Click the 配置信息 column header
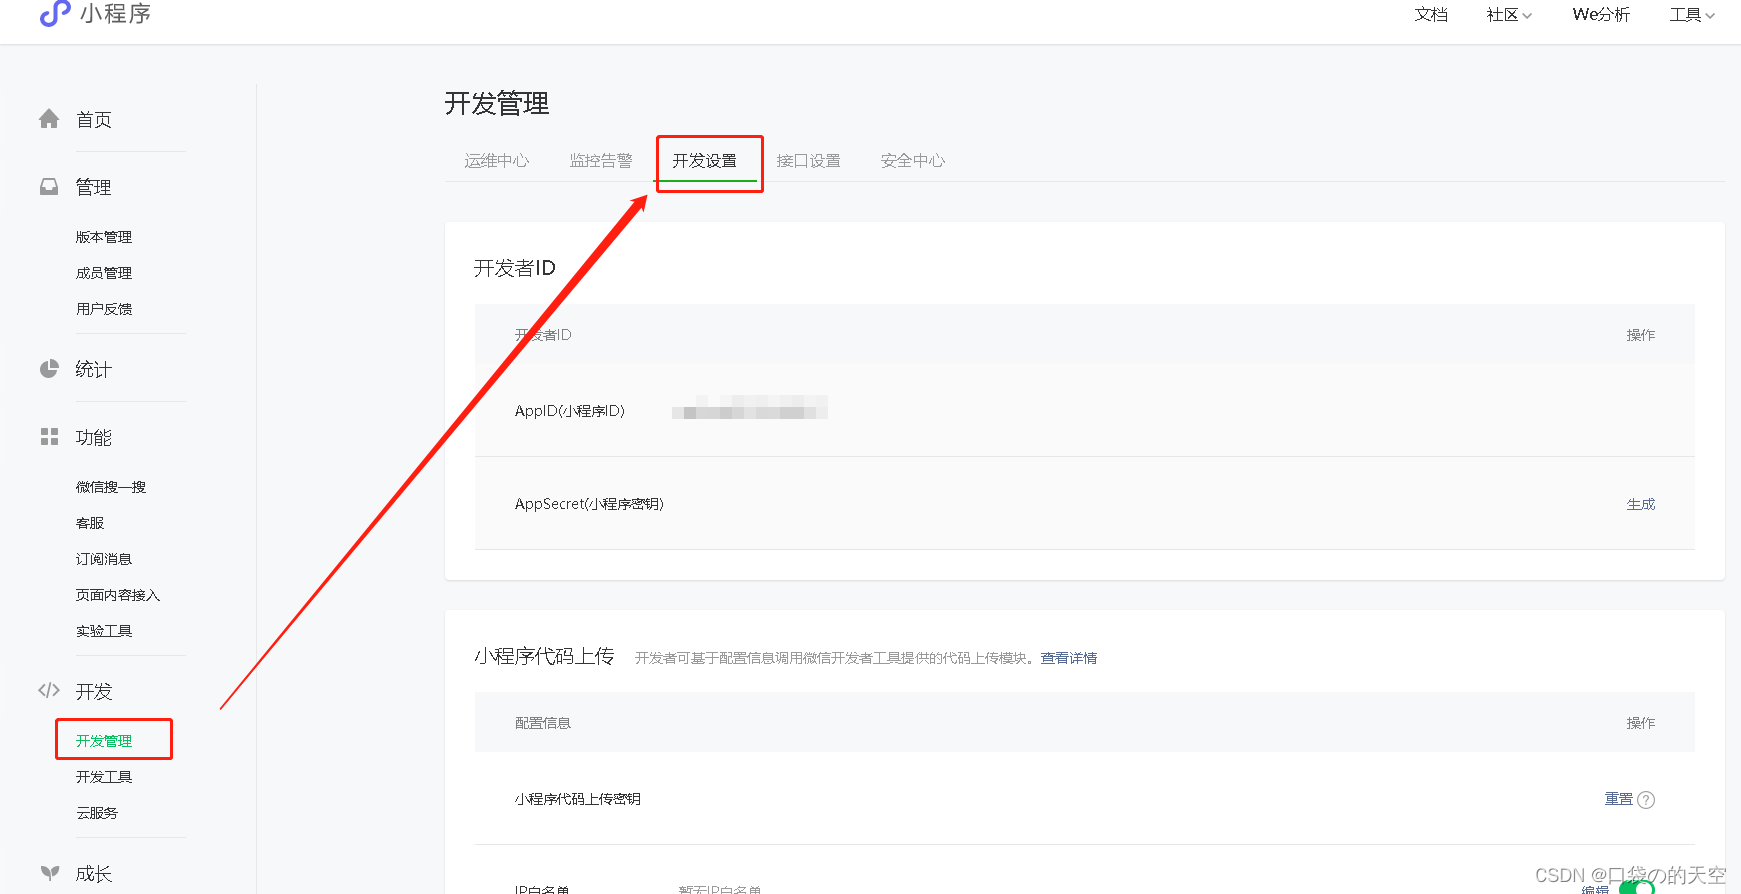 click(543, 723)
